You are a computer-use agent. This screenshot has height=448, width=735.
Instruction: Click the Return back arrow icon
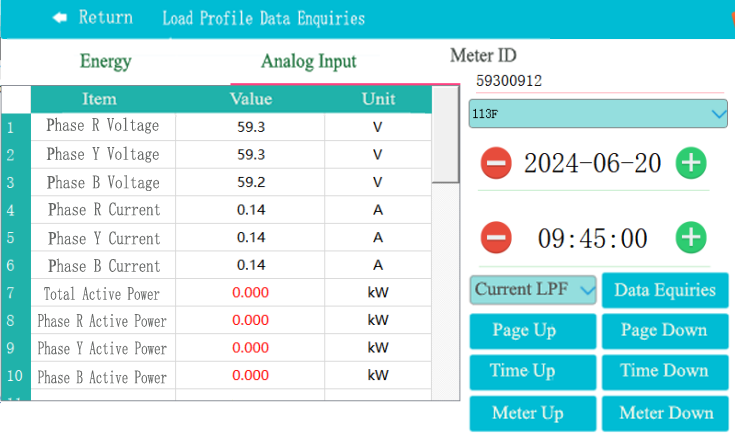[x=60, y=18]
